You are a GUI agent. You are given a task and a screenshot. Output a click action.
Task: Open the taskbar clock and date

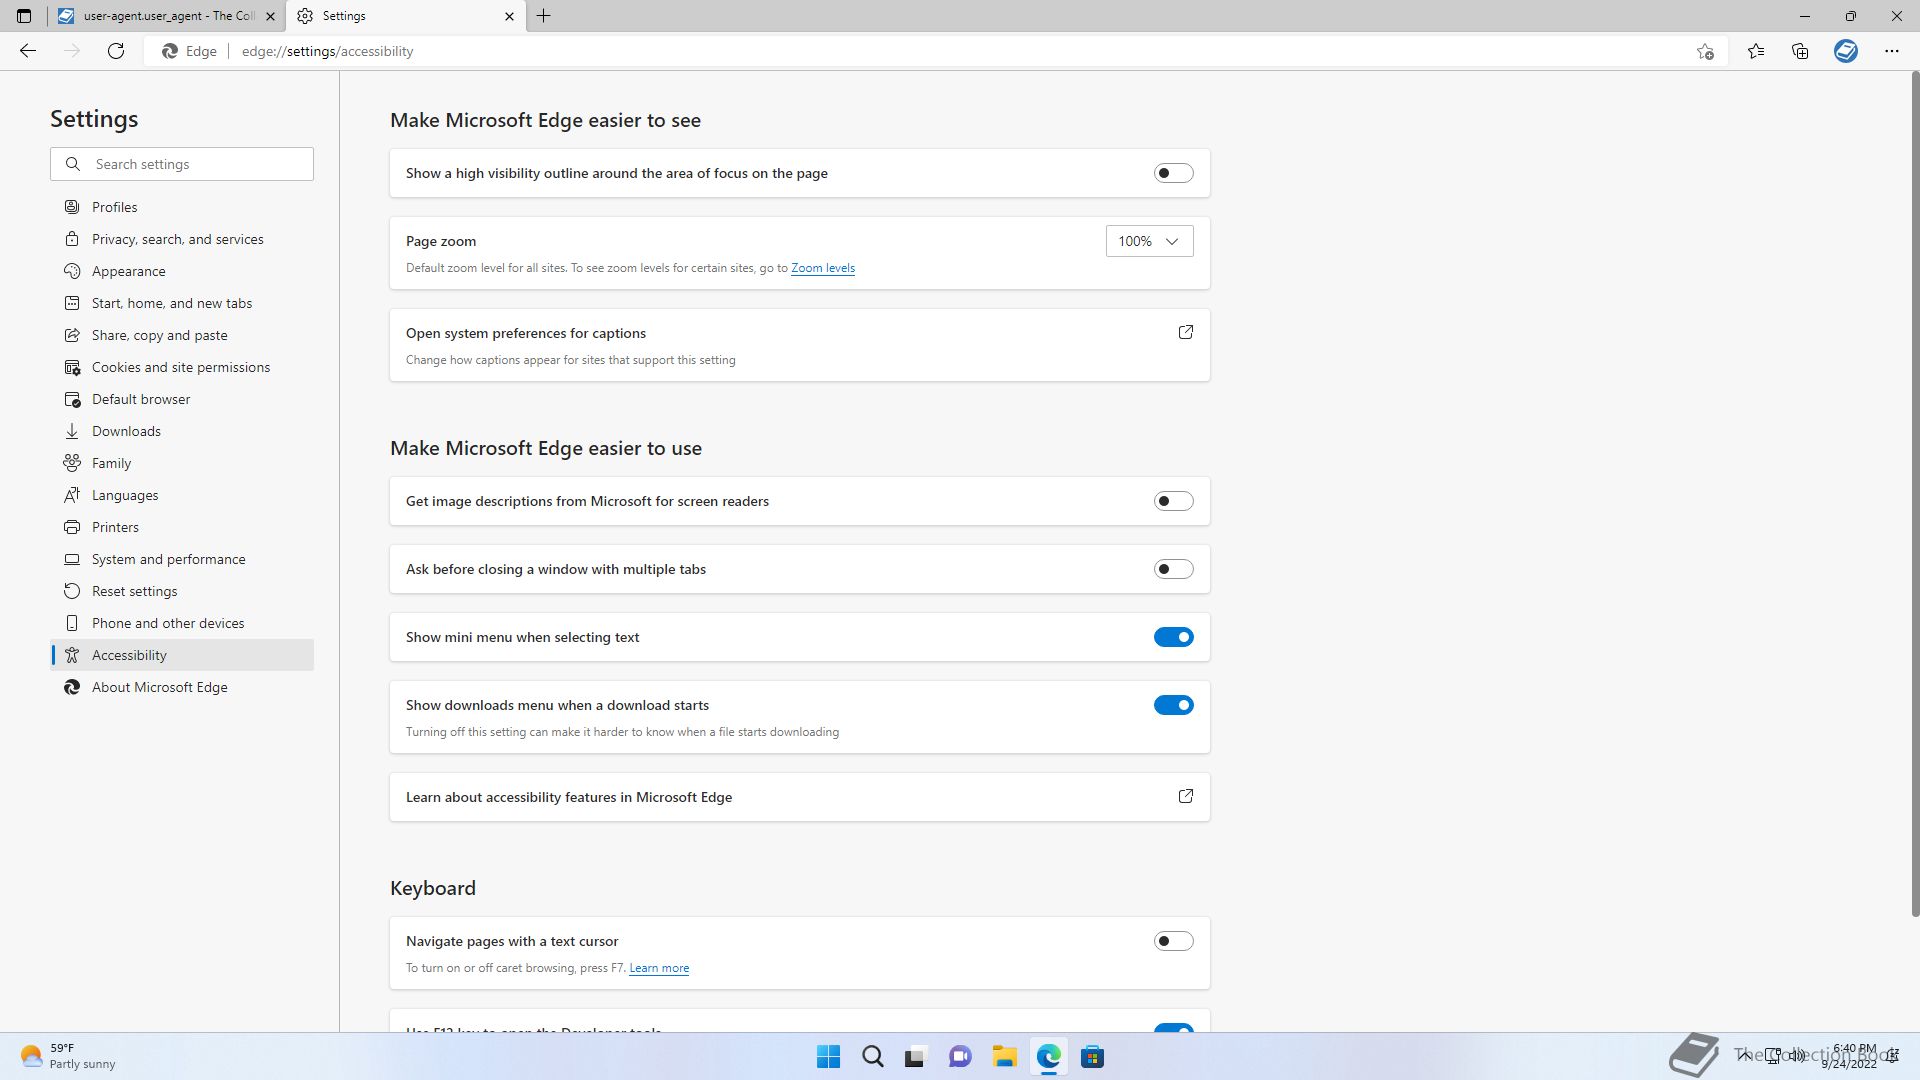coord(1849,1056)
